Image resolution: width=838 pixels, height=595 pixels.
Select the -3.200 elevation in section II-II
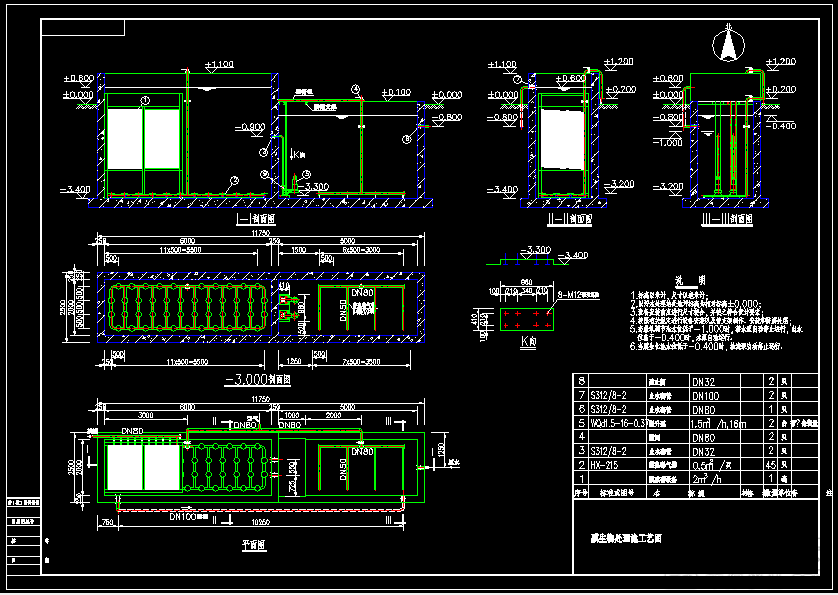[620, 184]
